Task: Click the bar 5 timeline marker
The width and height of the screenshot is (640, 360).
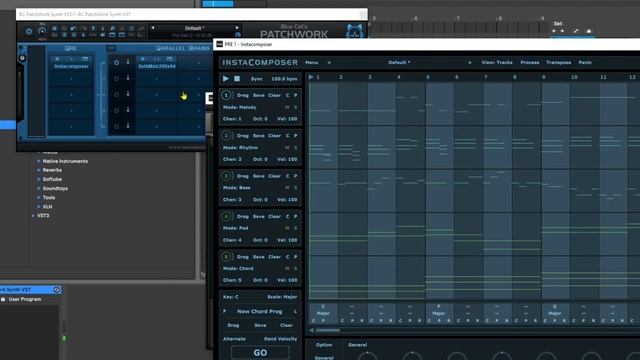Action: point(428,77)
